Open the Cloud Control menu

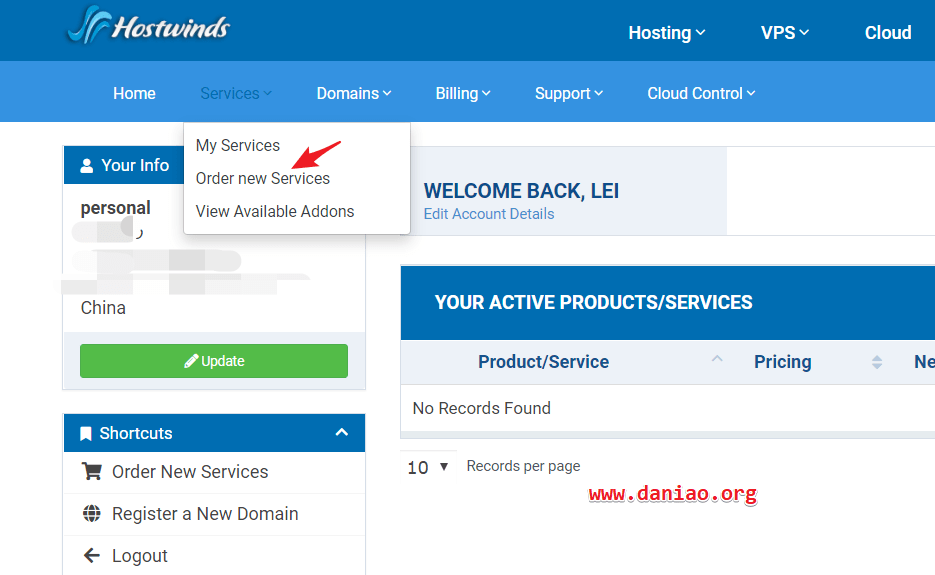click(700, 93)
